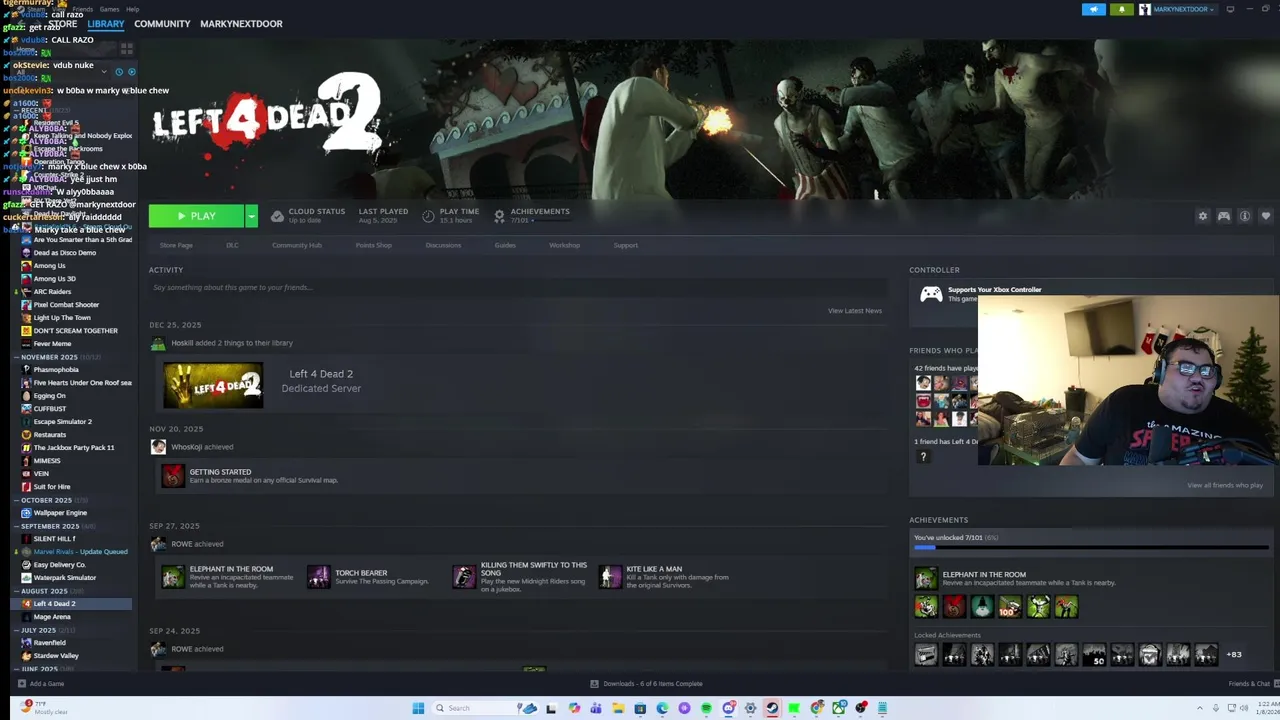Open game settings gear icon
The image size is (1280, 720).
tap(1203, 216)
